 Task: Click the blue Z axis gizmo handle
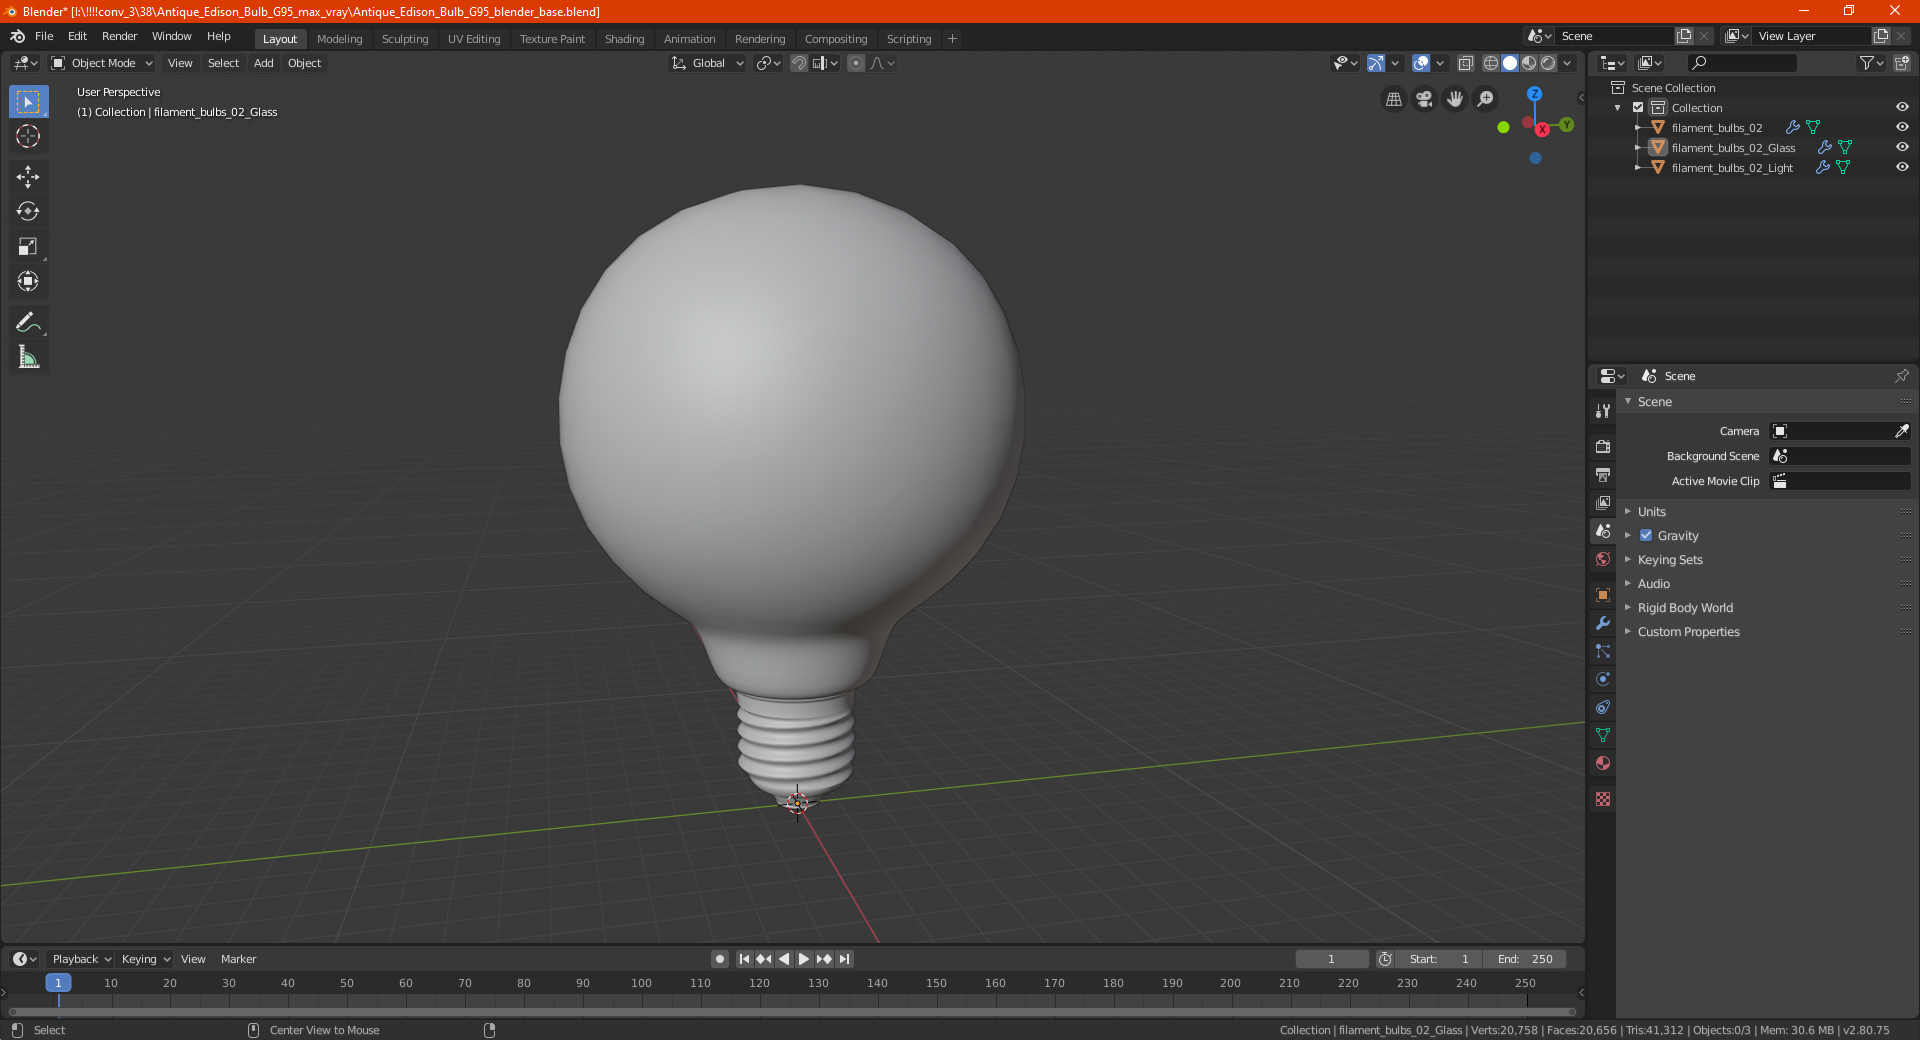click(1534, 94)
